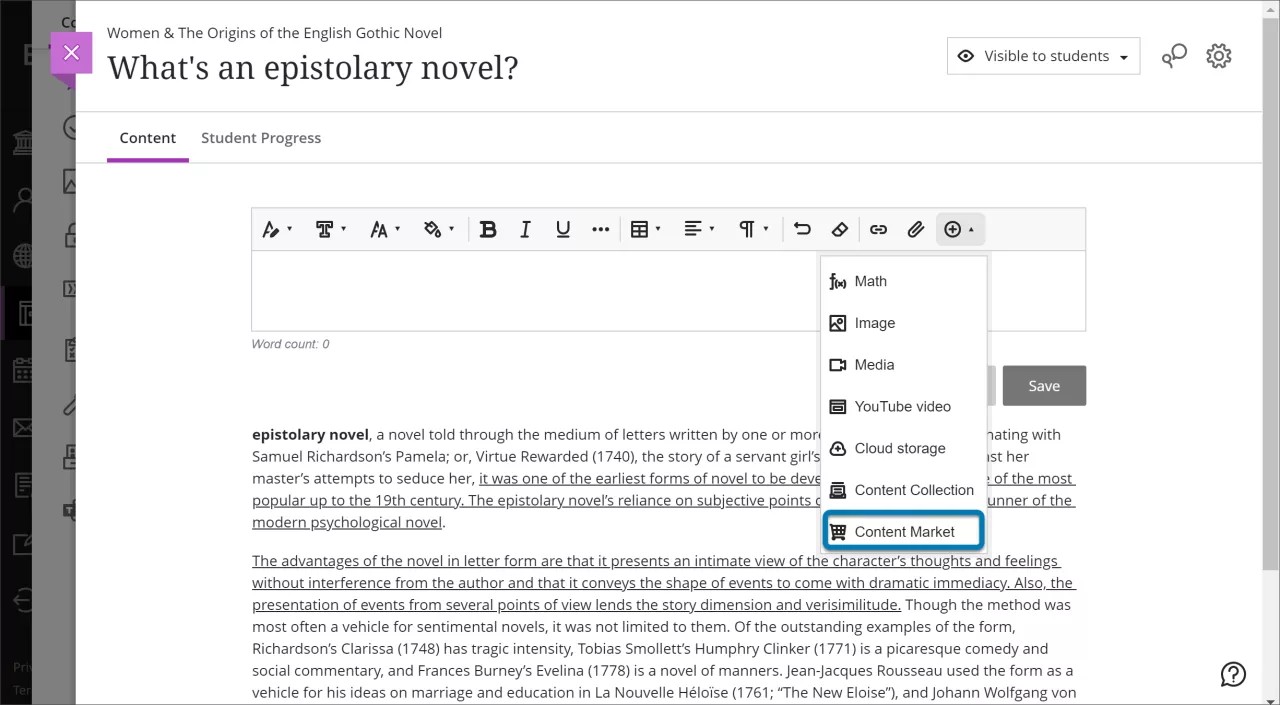Image resolution: width=1280 pixels, height=705 pixels.
Task: Expand the text alignment dropdown
Action: 697,229
